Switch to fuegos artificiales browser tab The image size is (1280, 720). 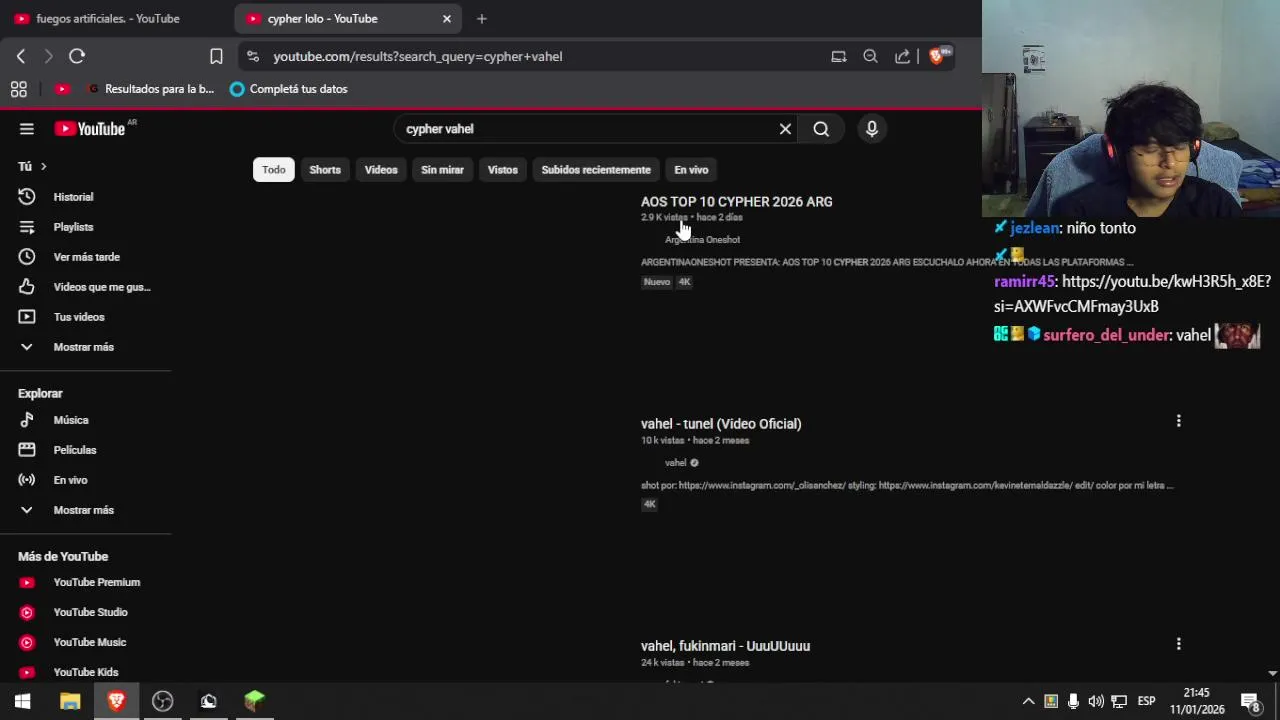108,19
